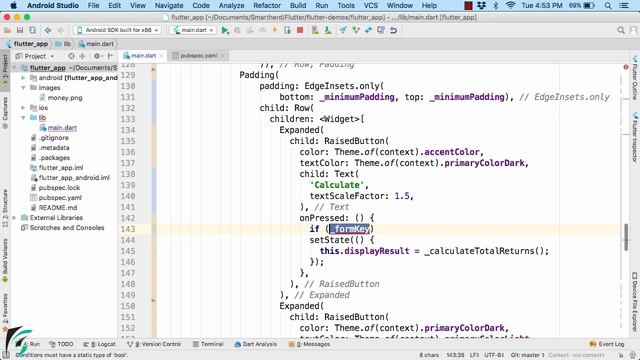The image size is (640, 360).
Task: Open the 0: Messages tool window
Action: point(309,344)
